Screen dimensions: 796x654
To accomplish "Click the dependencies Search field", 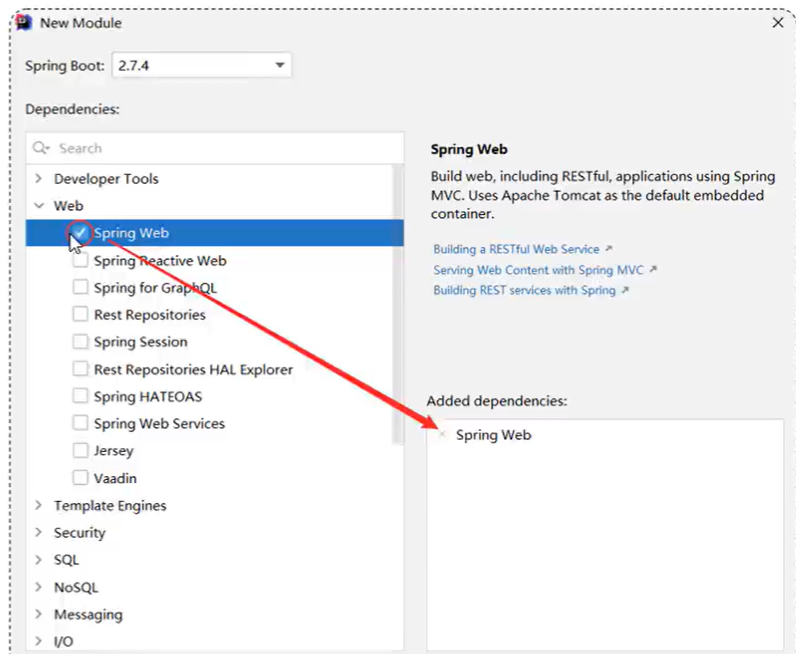I will coord(215,148).
